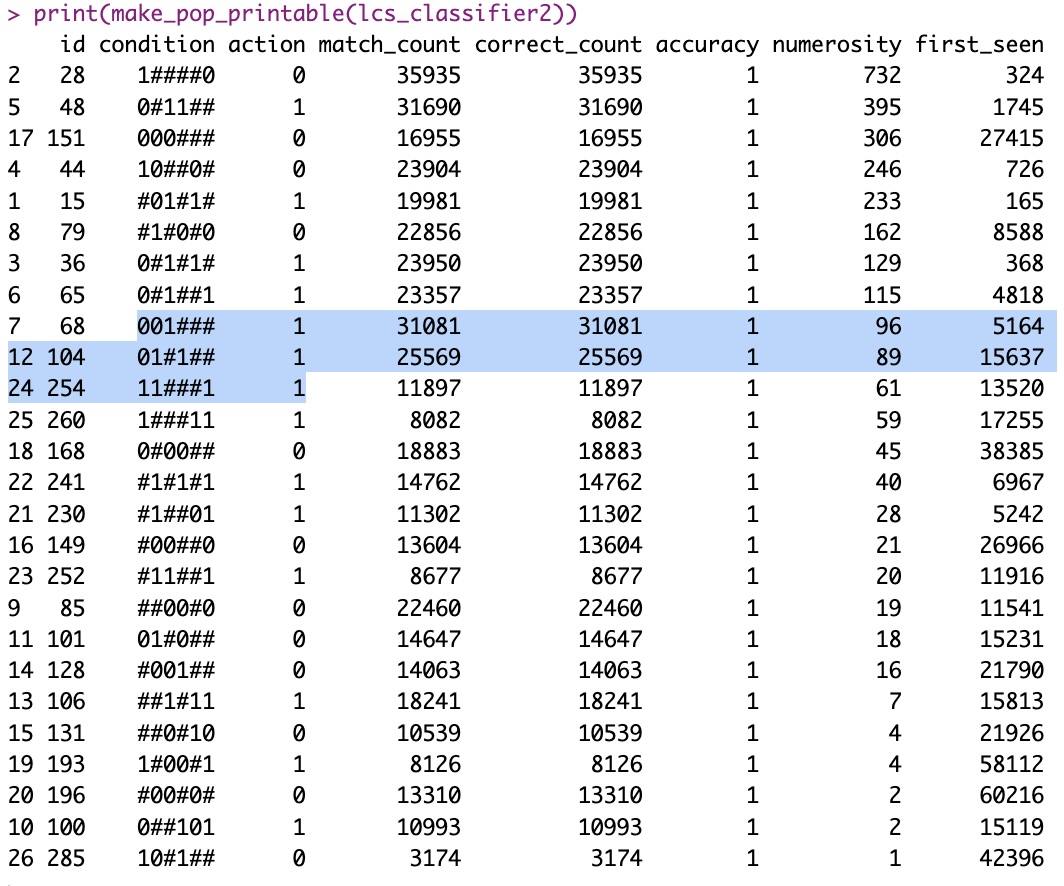This screenshot has height=886, width=1064.
Task: Select match_count value 22460
Action: click(428, 608)
